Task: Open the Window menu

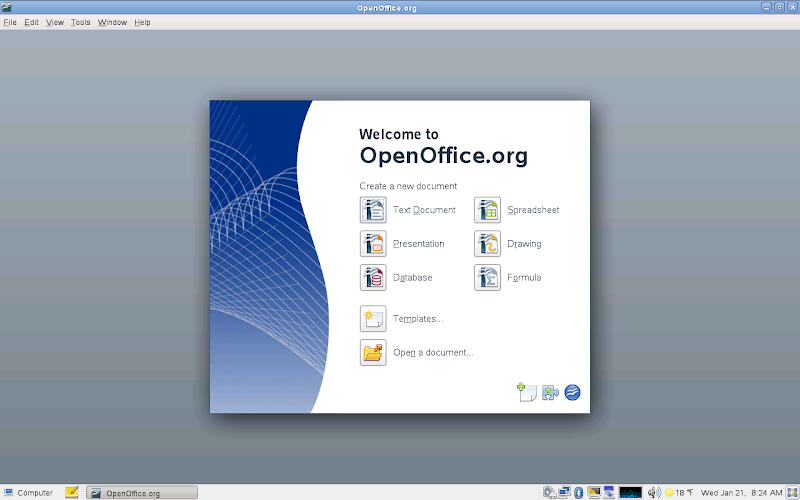Action: coord(112,22)
